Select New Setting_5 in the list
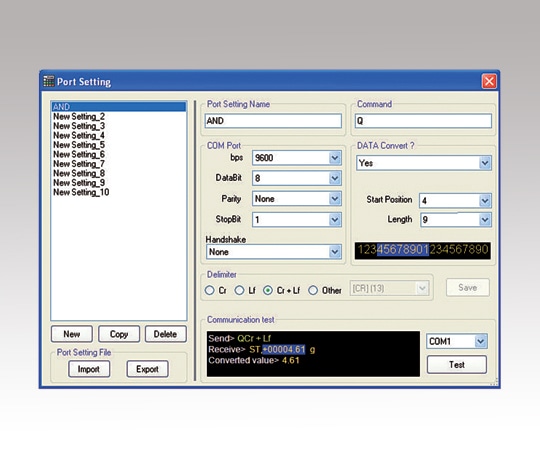Screen dimensions: 540x450 tap(79, 145)
